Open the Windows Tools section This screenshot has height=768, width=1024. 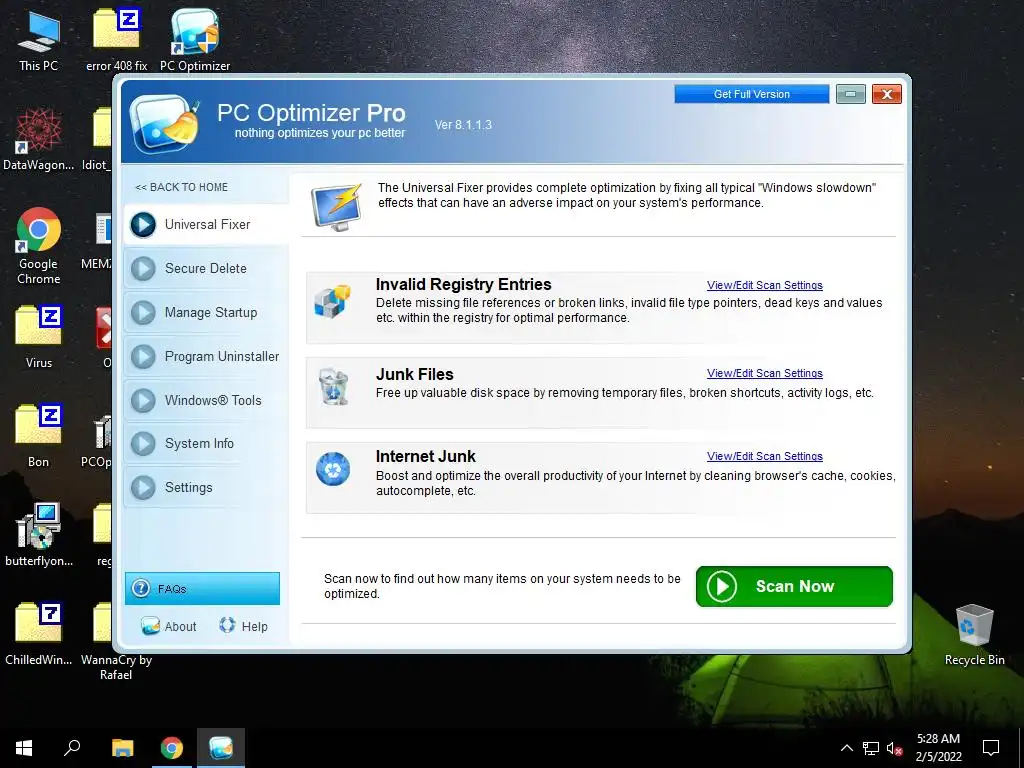[206, 400]
